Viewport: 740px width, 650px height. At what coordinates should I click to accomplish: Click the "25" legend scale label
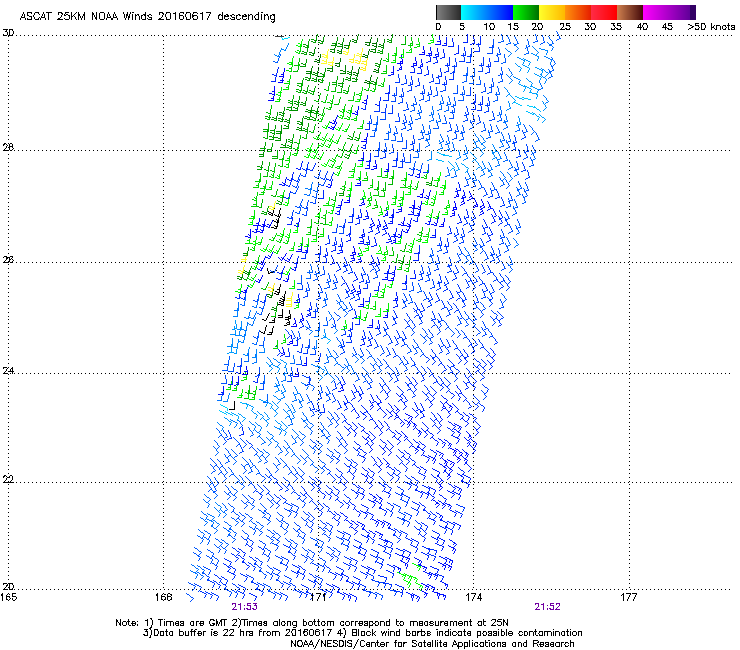[564, 27]
